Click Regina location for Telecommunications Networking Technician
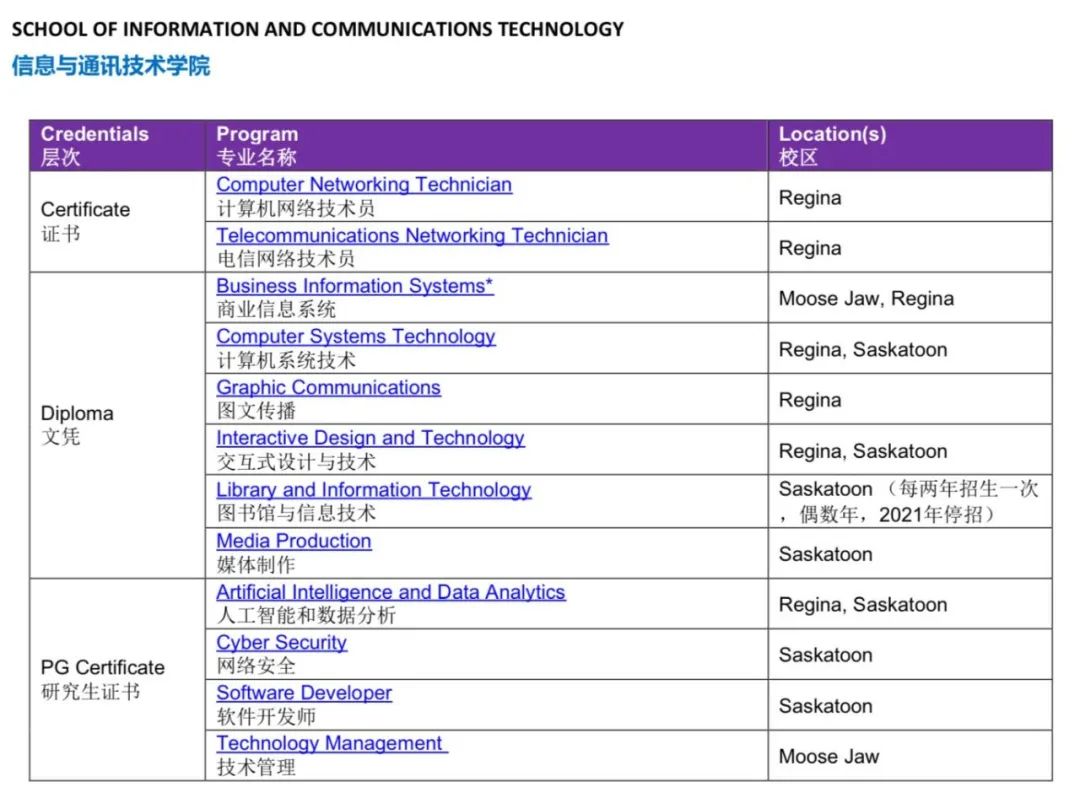Viewport: 1080px width, 809px height. 910,247
